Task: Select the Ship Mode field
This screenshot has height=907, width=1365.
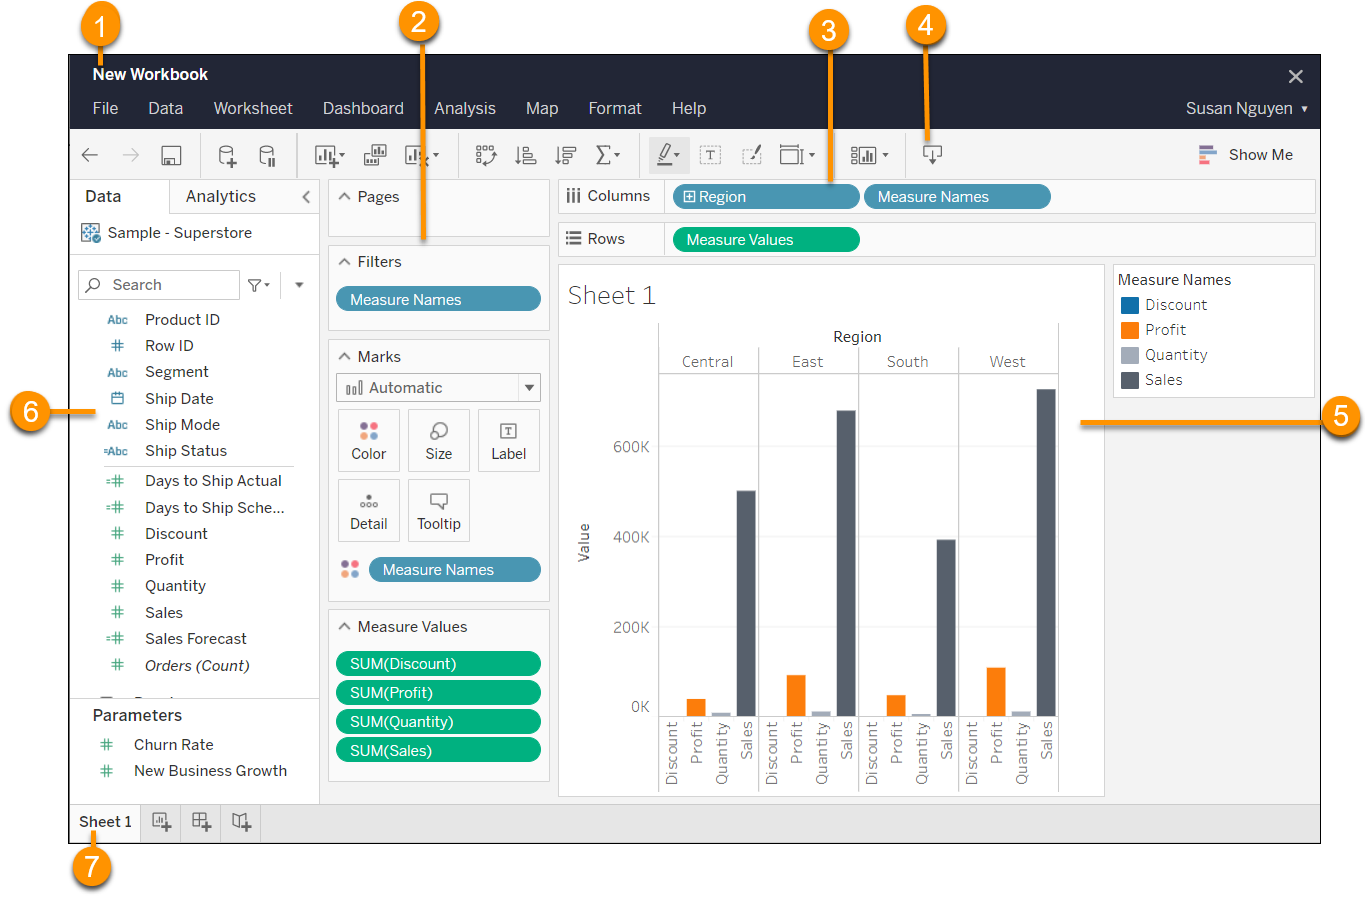Action: 182,425
